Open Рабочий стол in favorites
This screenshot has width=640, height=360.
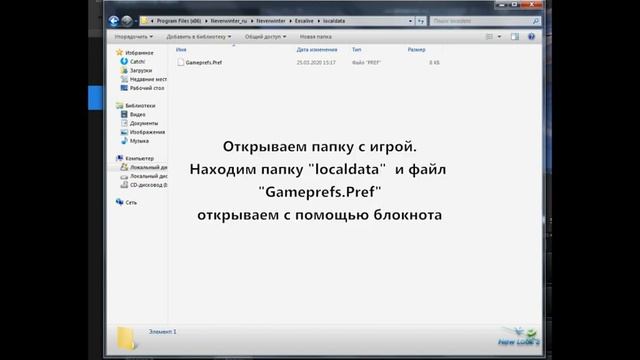click(x=147, y=88)
